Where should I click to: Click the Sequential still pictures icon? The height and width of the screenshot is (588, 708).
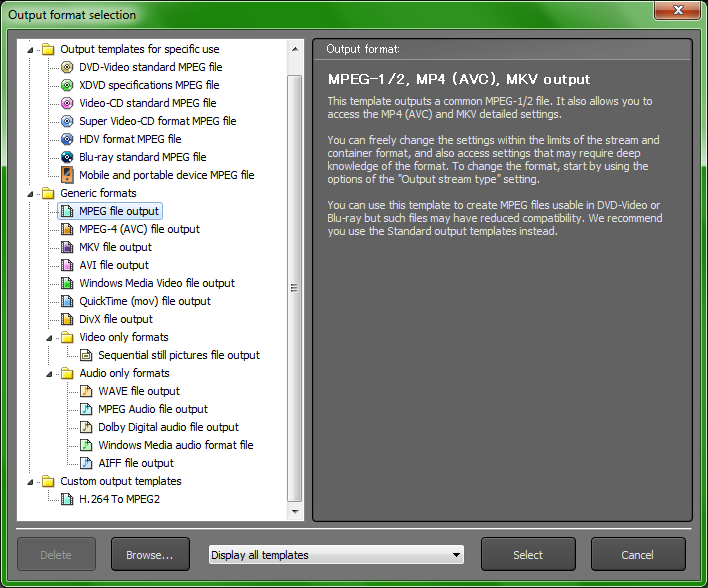pyautogui.click(x=86, y=355)
